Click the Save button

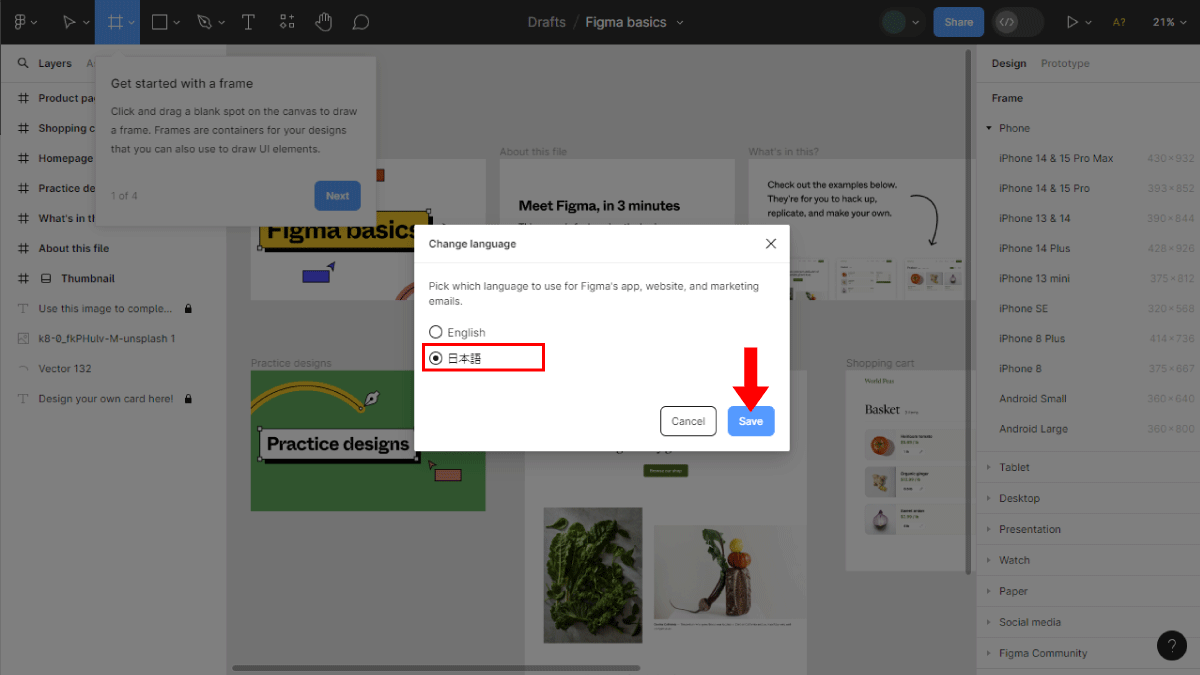pyautogui.click(x=751, y=421)
